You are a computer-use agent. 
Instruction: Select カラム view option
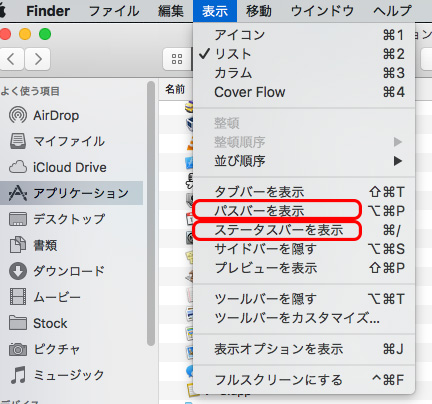[304, 73]
